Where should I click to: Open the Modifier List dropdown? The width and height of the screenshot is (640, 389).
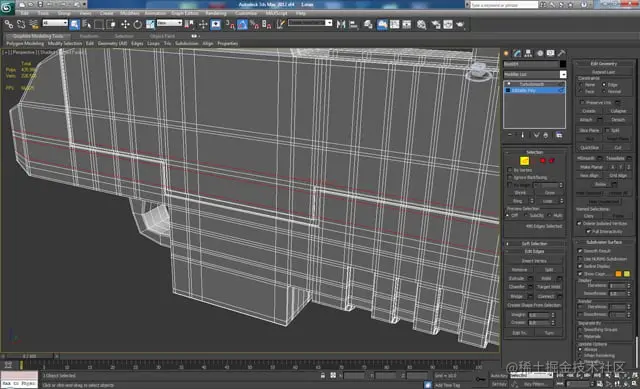(x=563, y=74)
